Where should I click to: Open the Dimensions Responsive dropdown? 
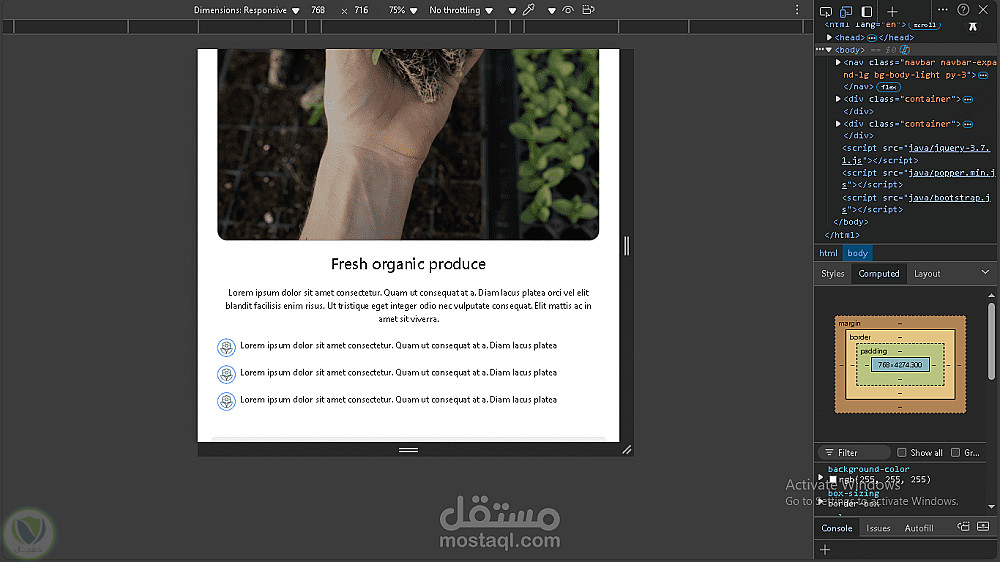(x=247, y=10)
